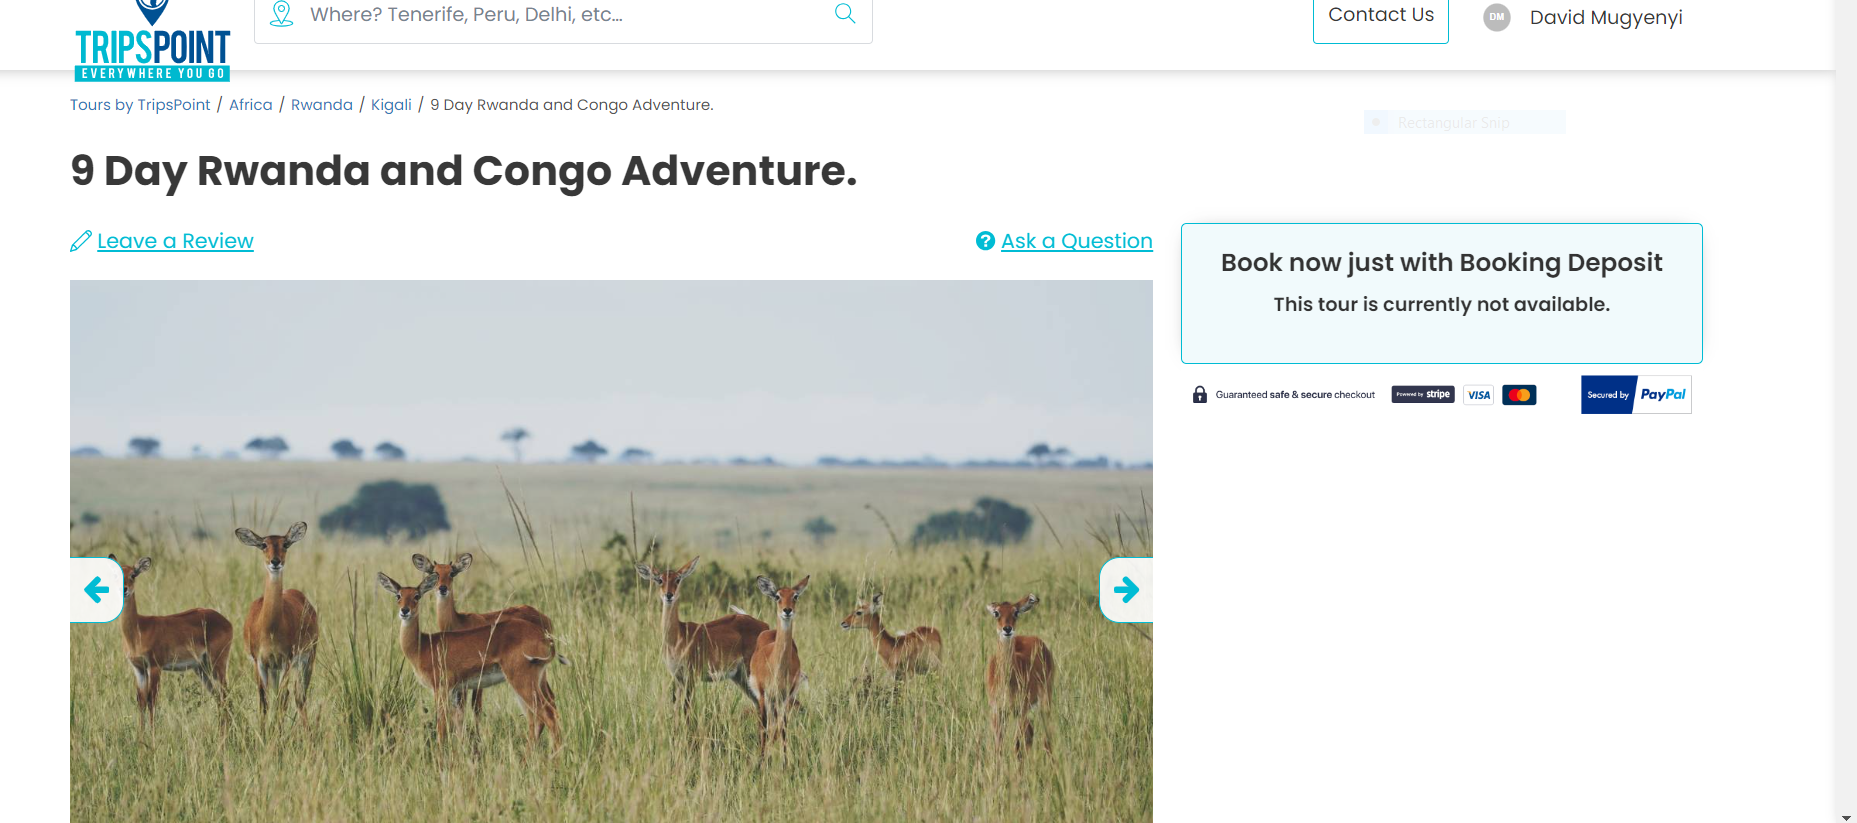This screenshot has width=1857, height=823.
Task: Click the location pin icon in search bar
Action: tap(282, 14)
